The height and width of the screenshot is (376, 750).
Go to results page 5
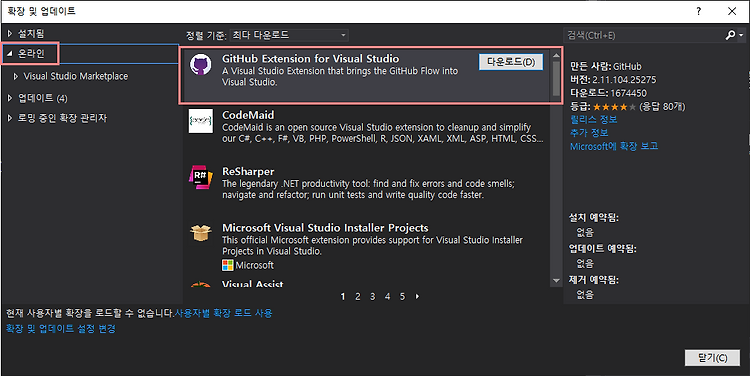pos(402,297)
